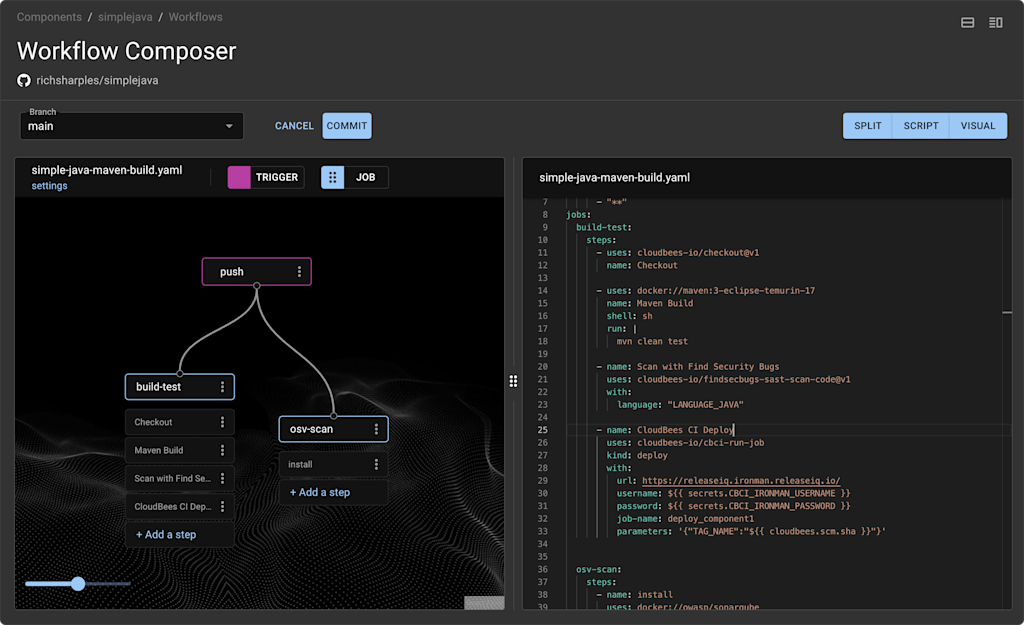
Task: Click the simple-java-maven-build.yaml title above the canvas
Action: tap(107, 170)
